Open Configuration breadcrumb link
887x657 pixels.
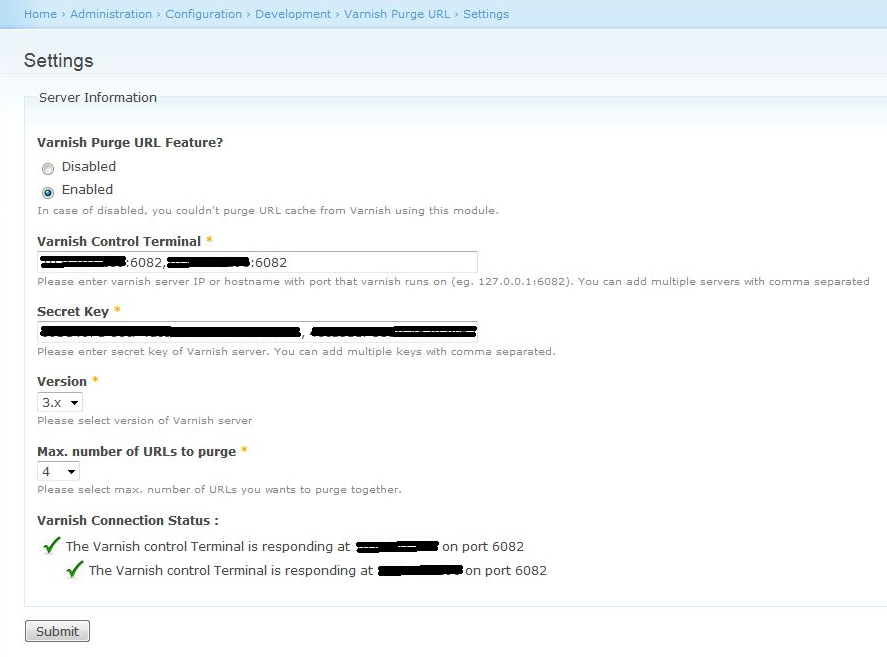(204, 14)
